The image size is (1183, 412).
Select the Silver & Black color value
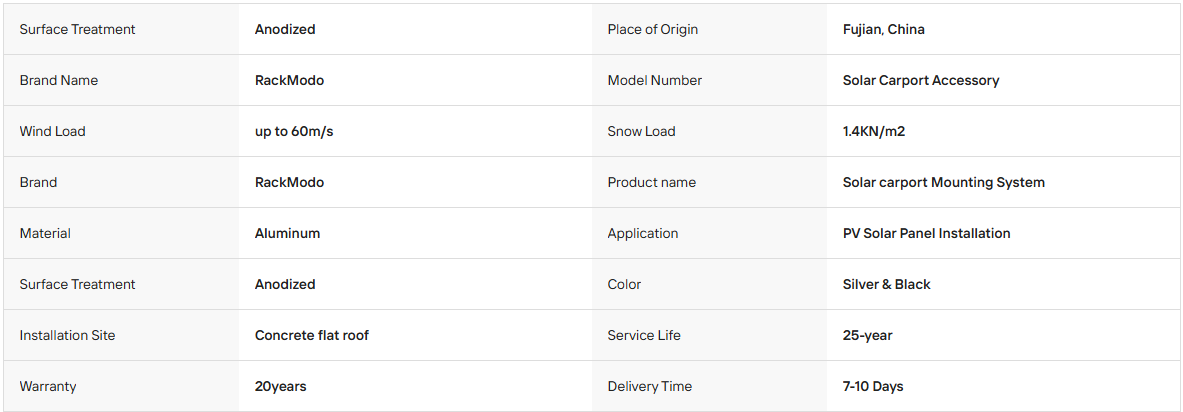[886, 284]
